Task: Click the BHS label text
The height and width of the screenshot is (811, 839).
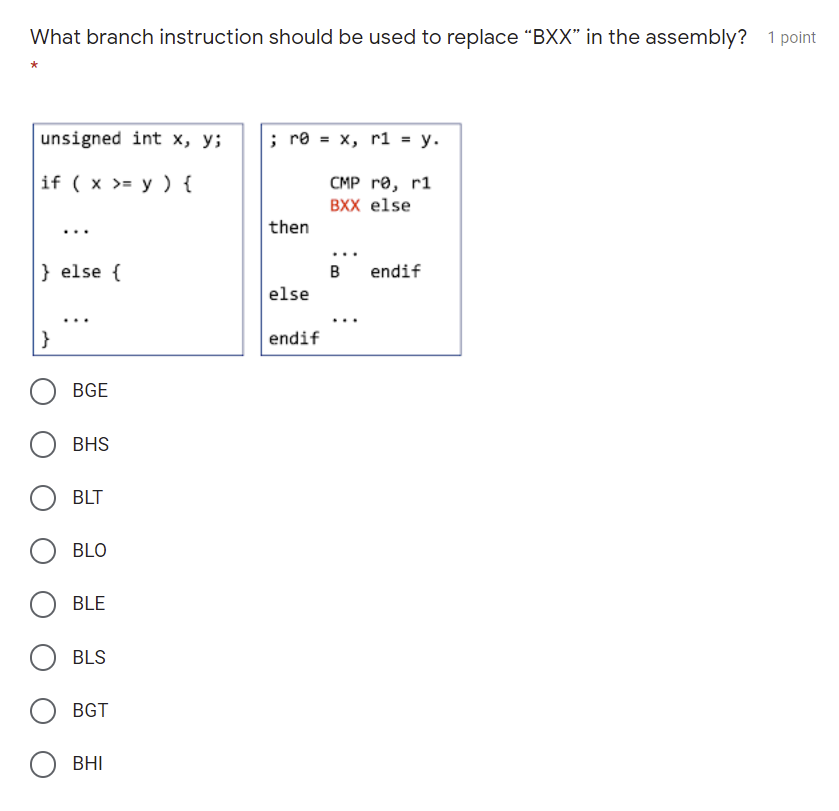Action: click(x=92, y=444)
